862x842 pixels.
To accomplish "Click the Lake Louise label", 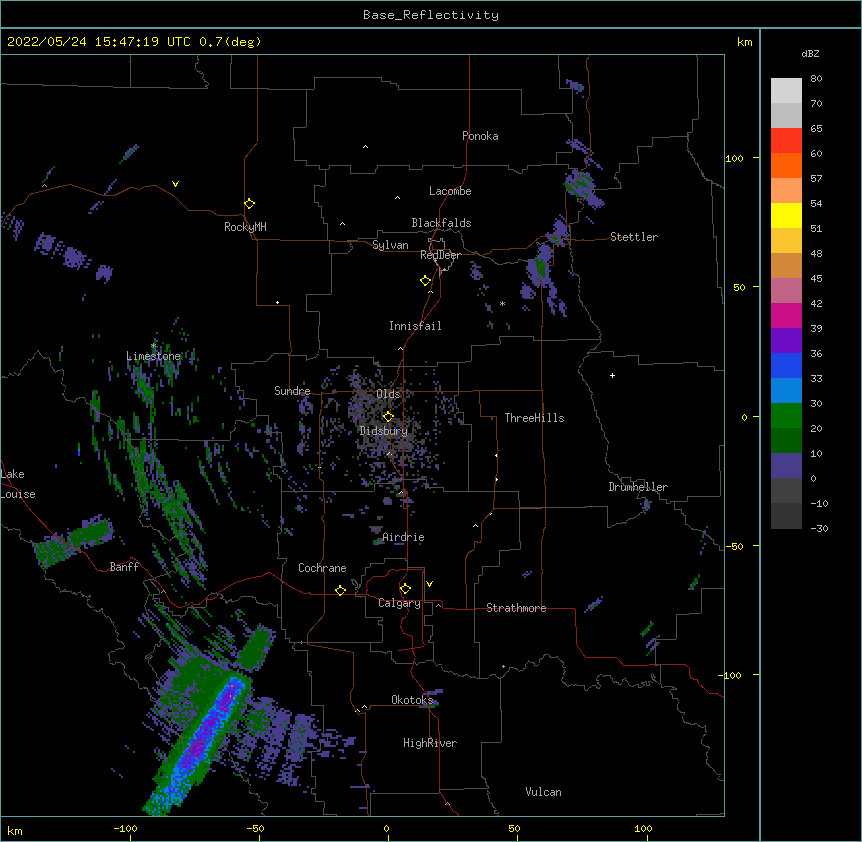I will [16, 484].
